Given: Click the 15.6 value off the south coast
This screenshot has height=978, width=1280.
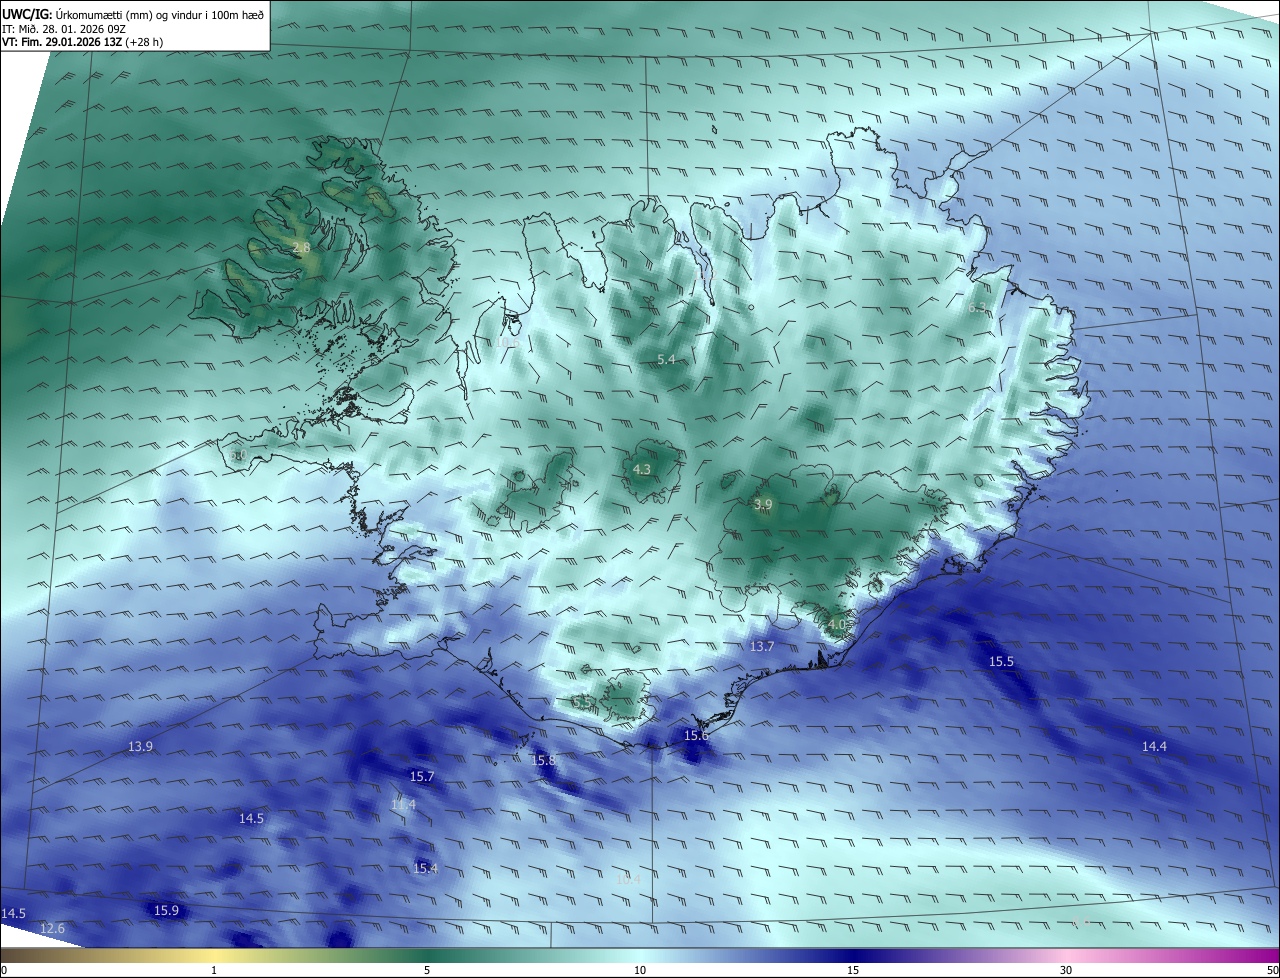Looking at the screenshot, I should click(x=696, y=736).
